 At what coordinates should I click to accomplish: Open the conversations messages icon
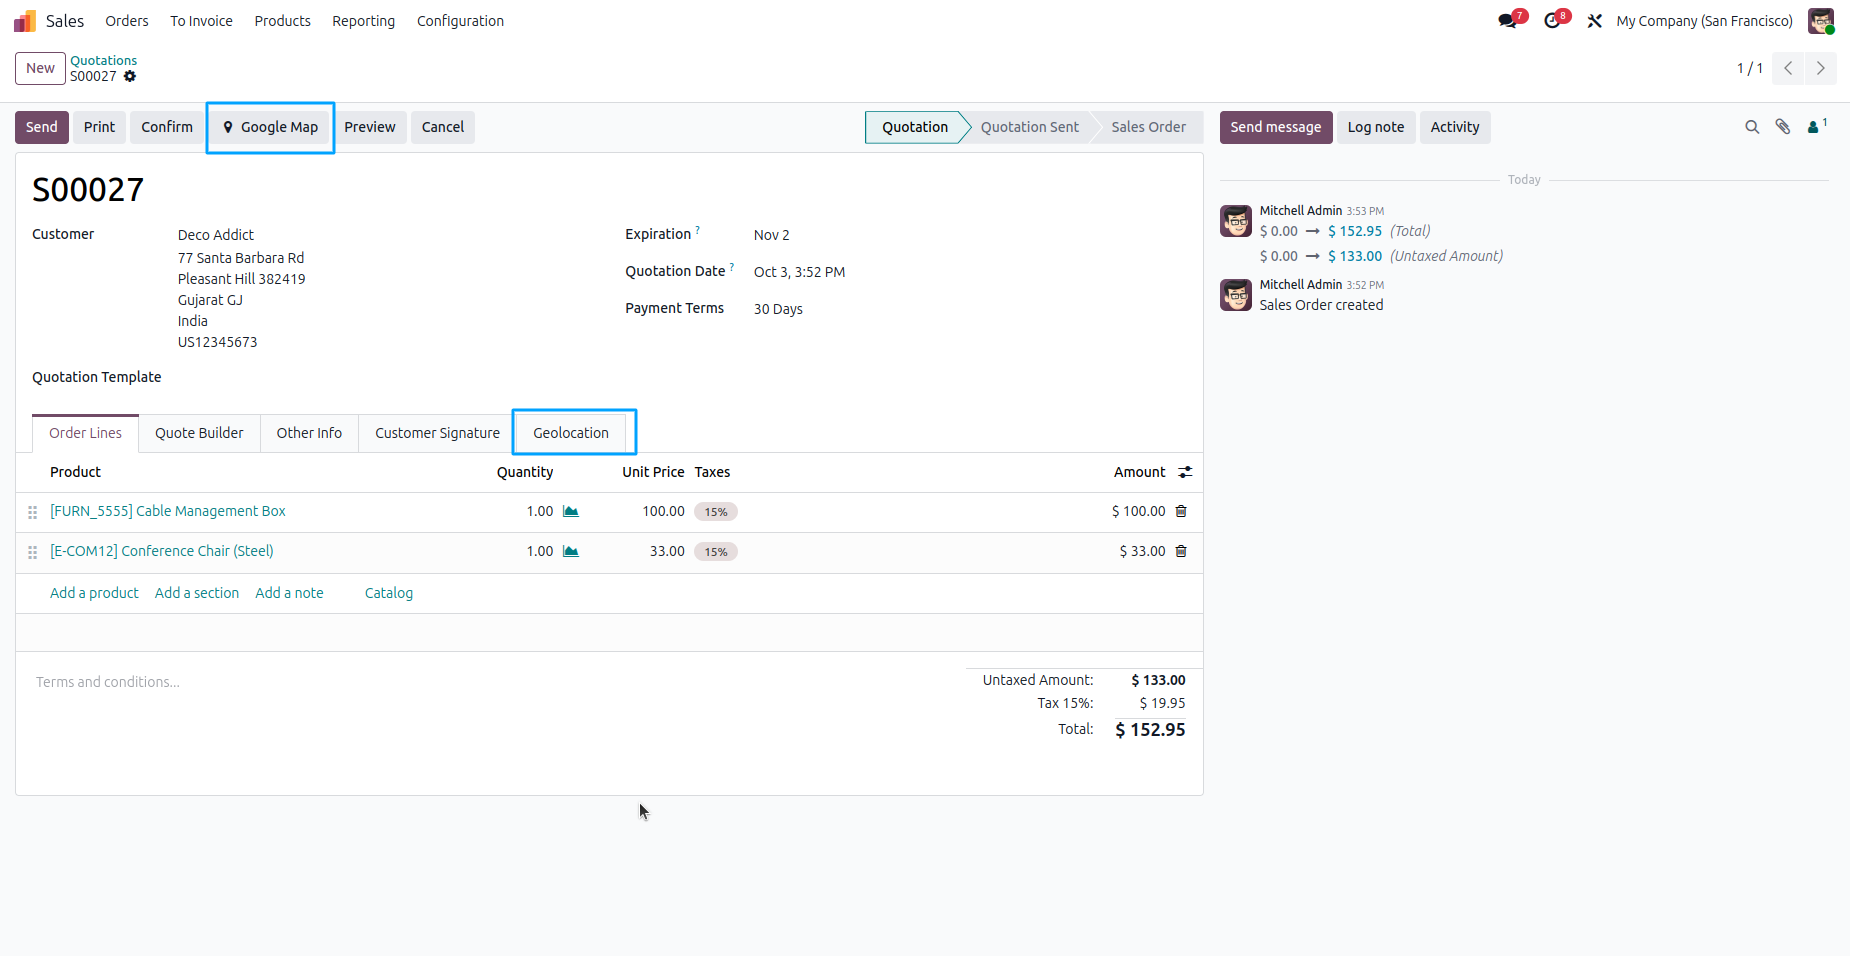point(1507,21)
